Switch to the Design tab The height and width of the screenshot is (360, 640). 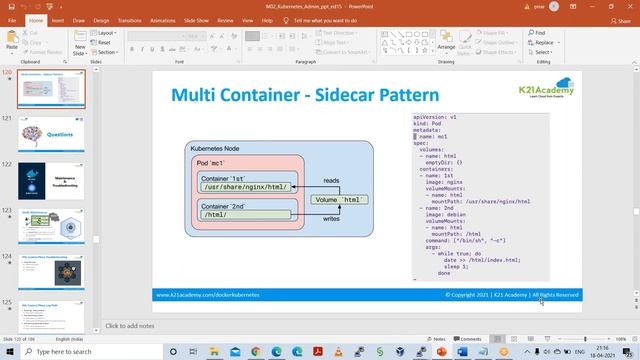[x=101, y=20]
